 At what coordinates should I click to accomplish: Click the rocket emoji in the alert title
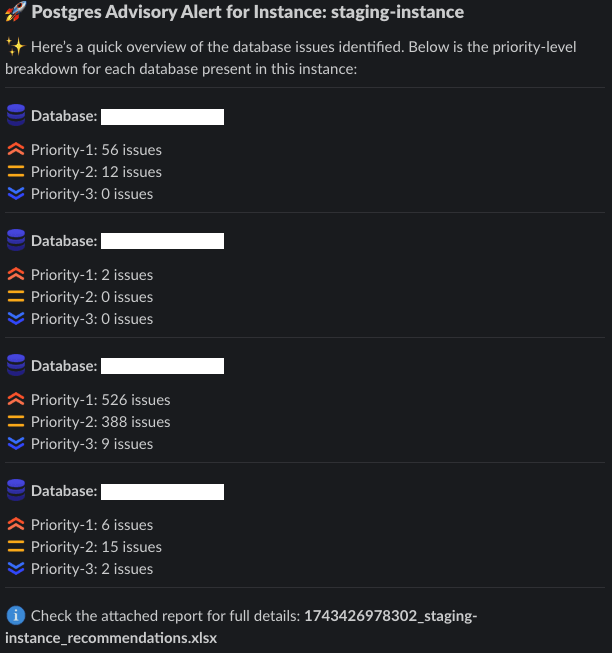point(16,12)
